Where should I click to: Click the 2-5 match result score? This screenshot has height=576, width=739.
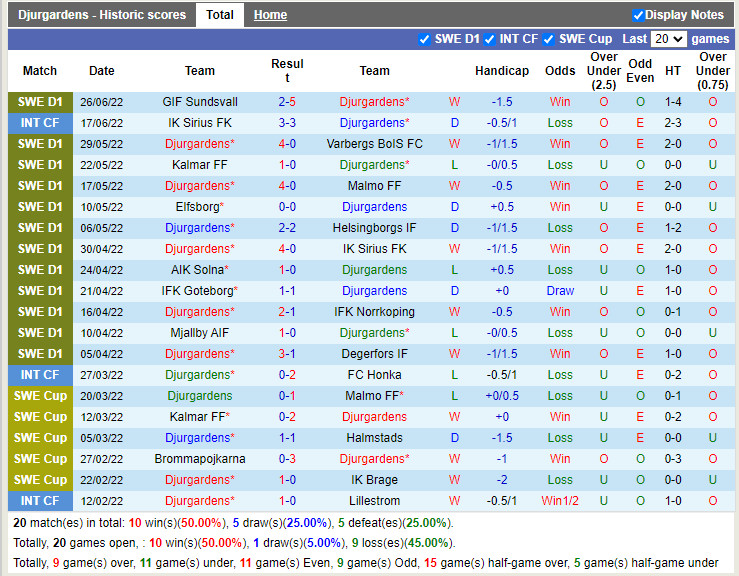click(x=287, y=102)
